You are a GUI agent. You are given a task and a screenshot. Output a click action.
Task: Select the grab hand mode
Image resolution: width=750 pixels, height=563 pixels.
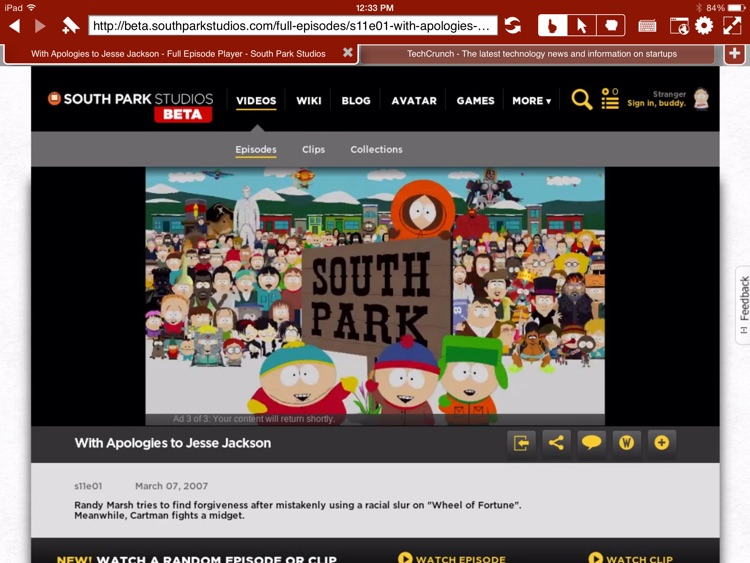click(x=611, y=25)
